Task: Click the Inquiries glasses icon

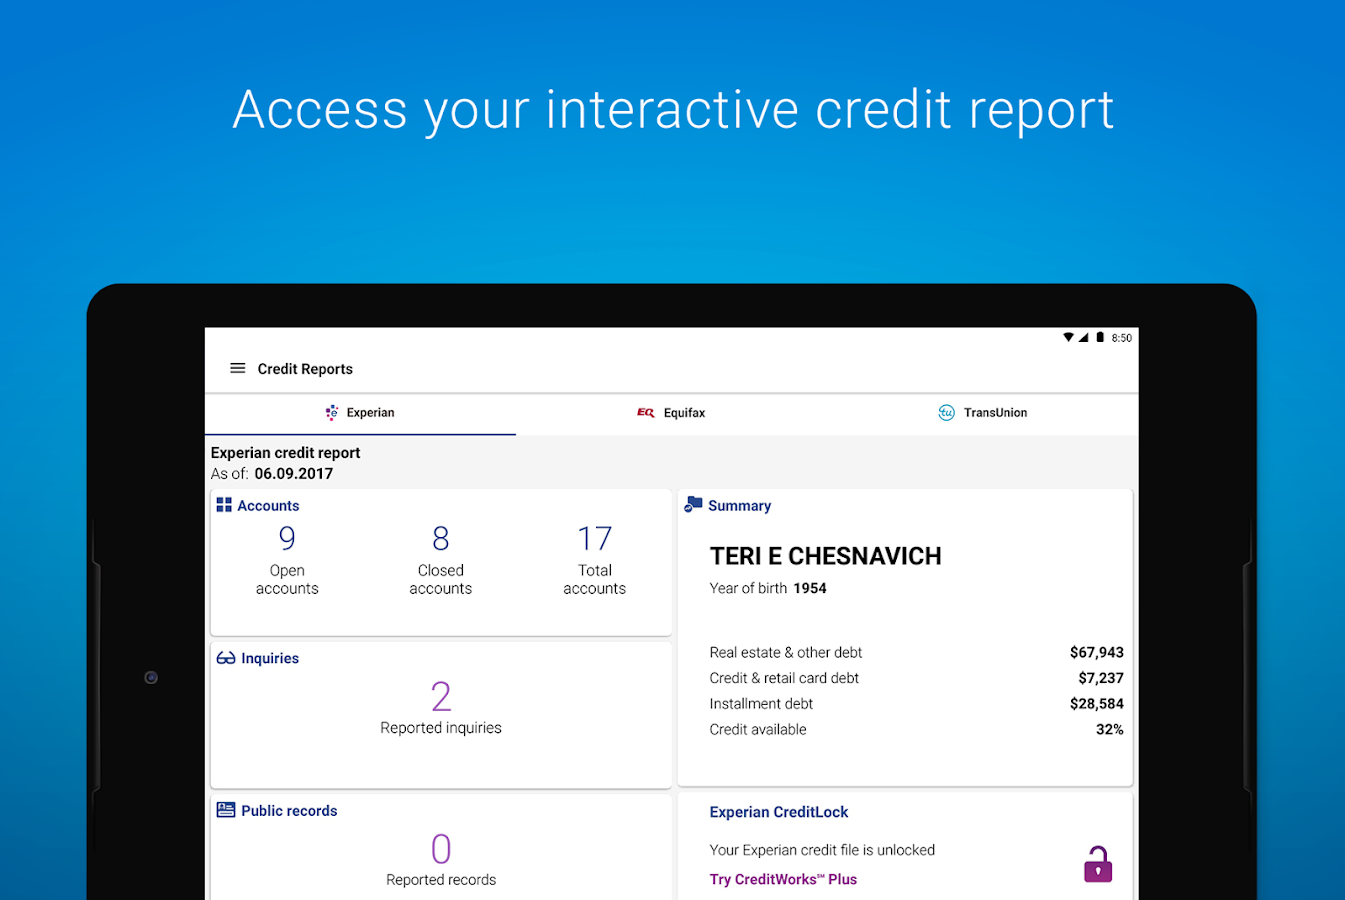Action: click(226, 658)
